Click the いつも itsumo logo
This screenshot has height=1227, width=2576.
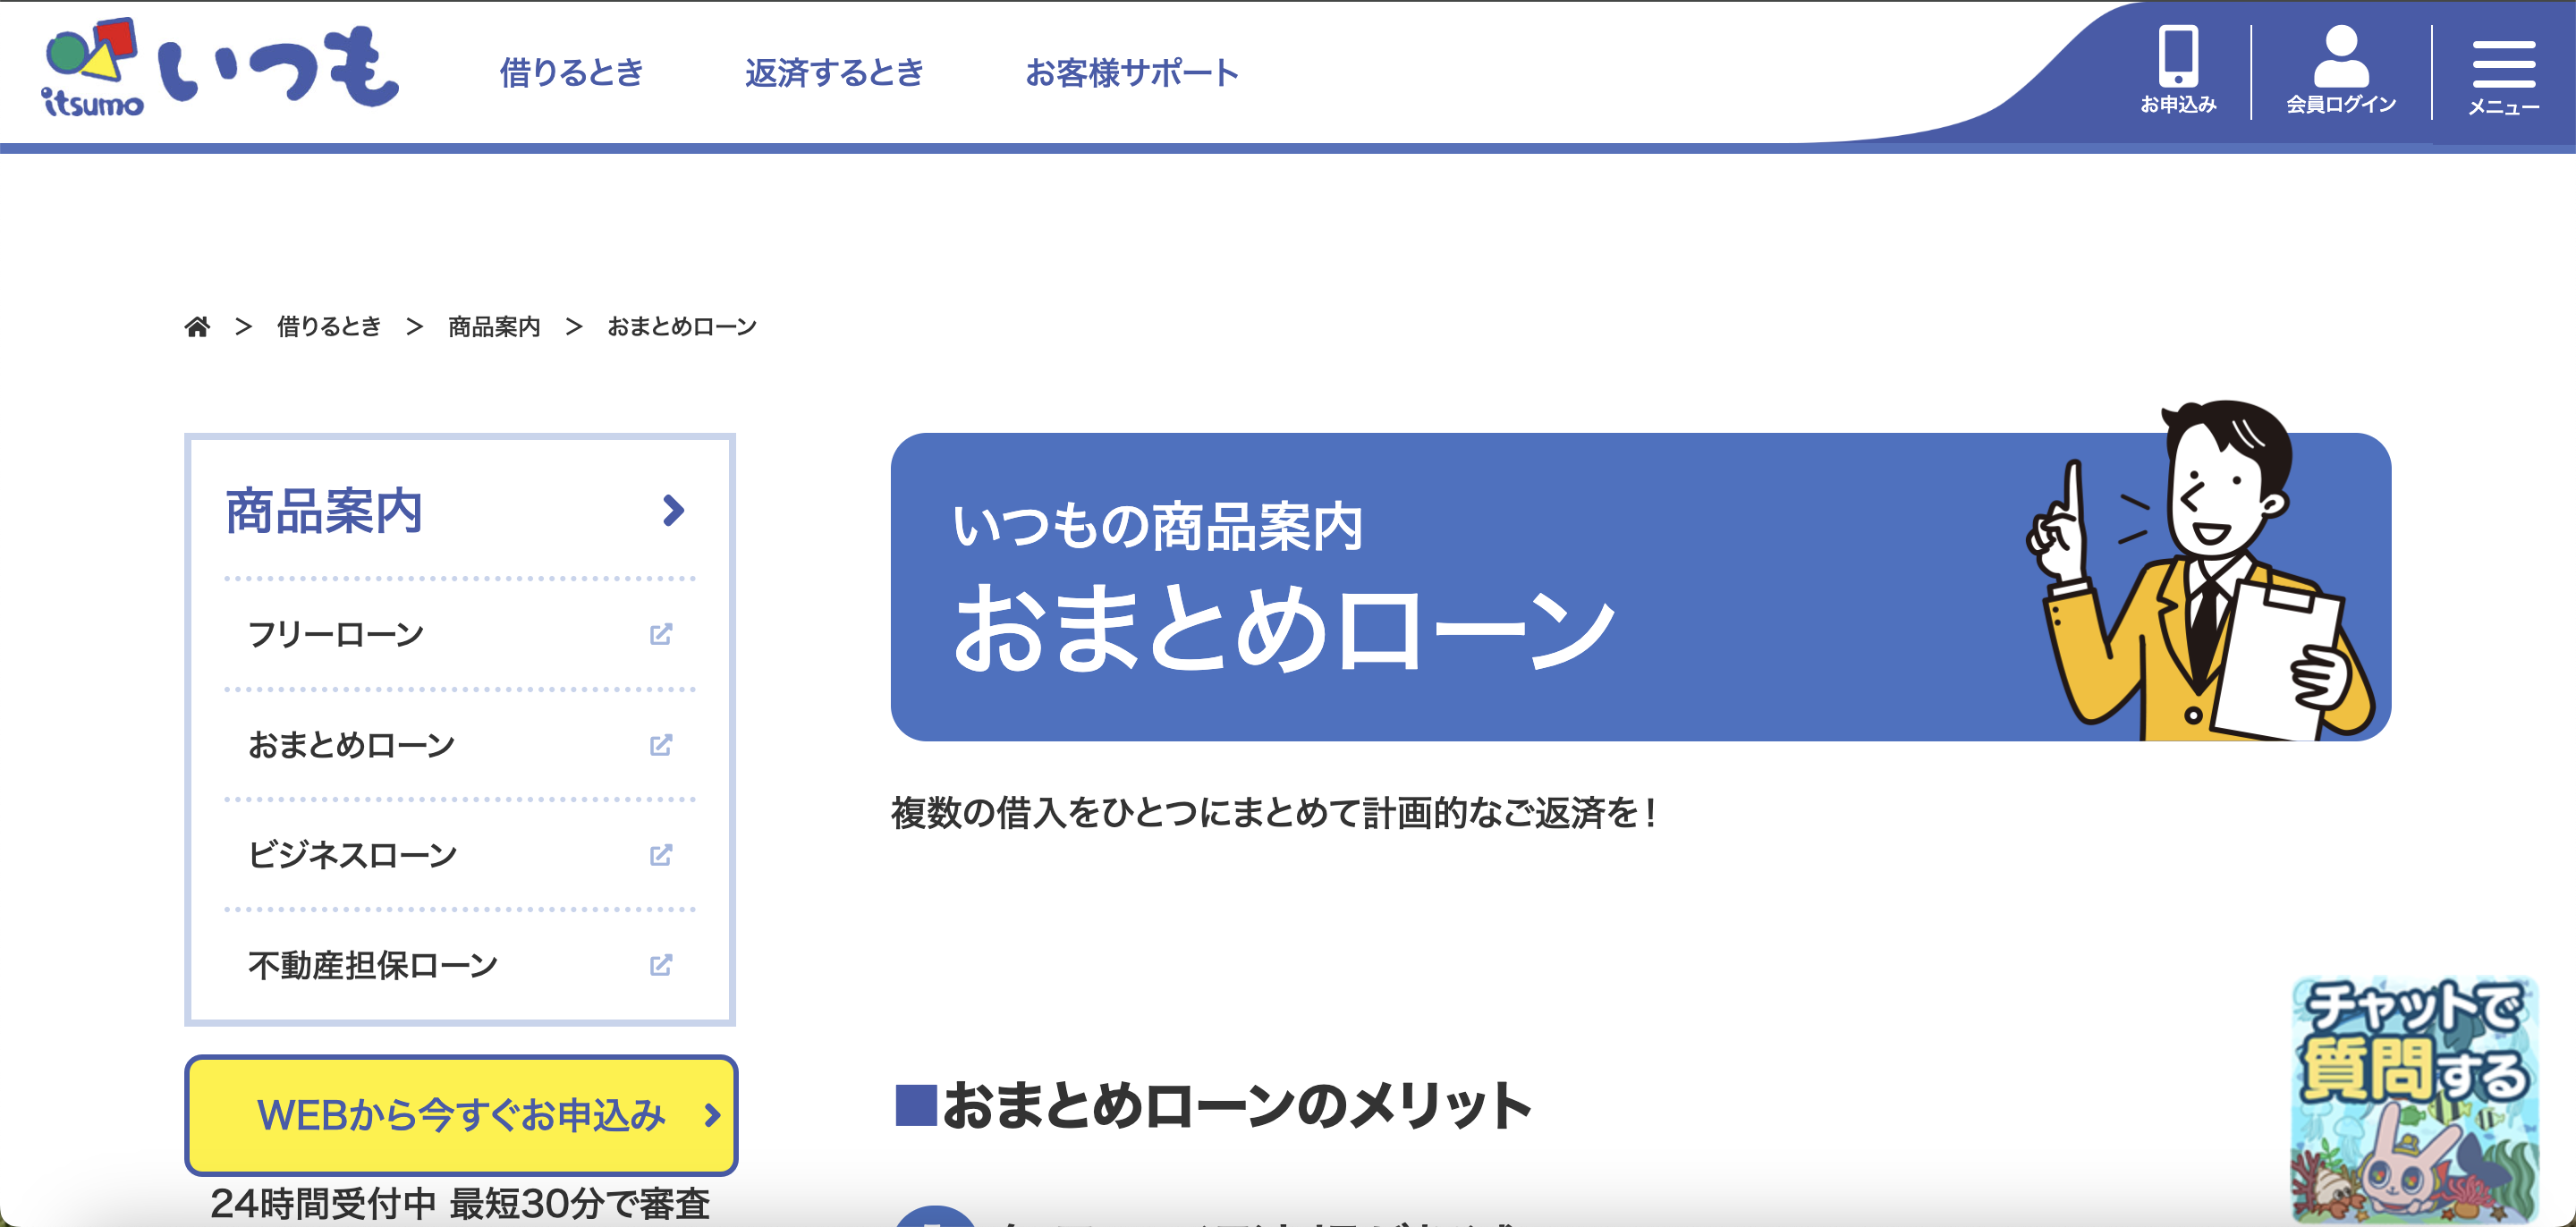pos(220,67)
